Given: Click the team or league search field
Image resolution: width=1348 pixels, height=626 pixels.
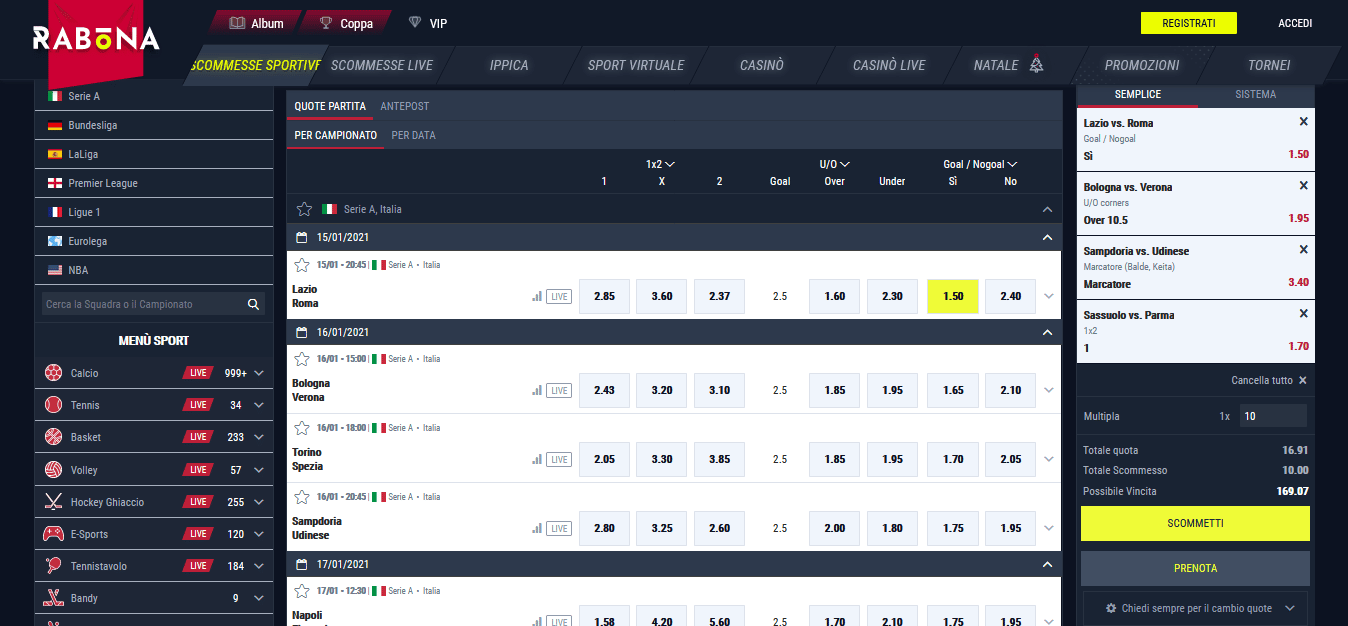Looking at the screenshot, I should [x=142, y=304].
